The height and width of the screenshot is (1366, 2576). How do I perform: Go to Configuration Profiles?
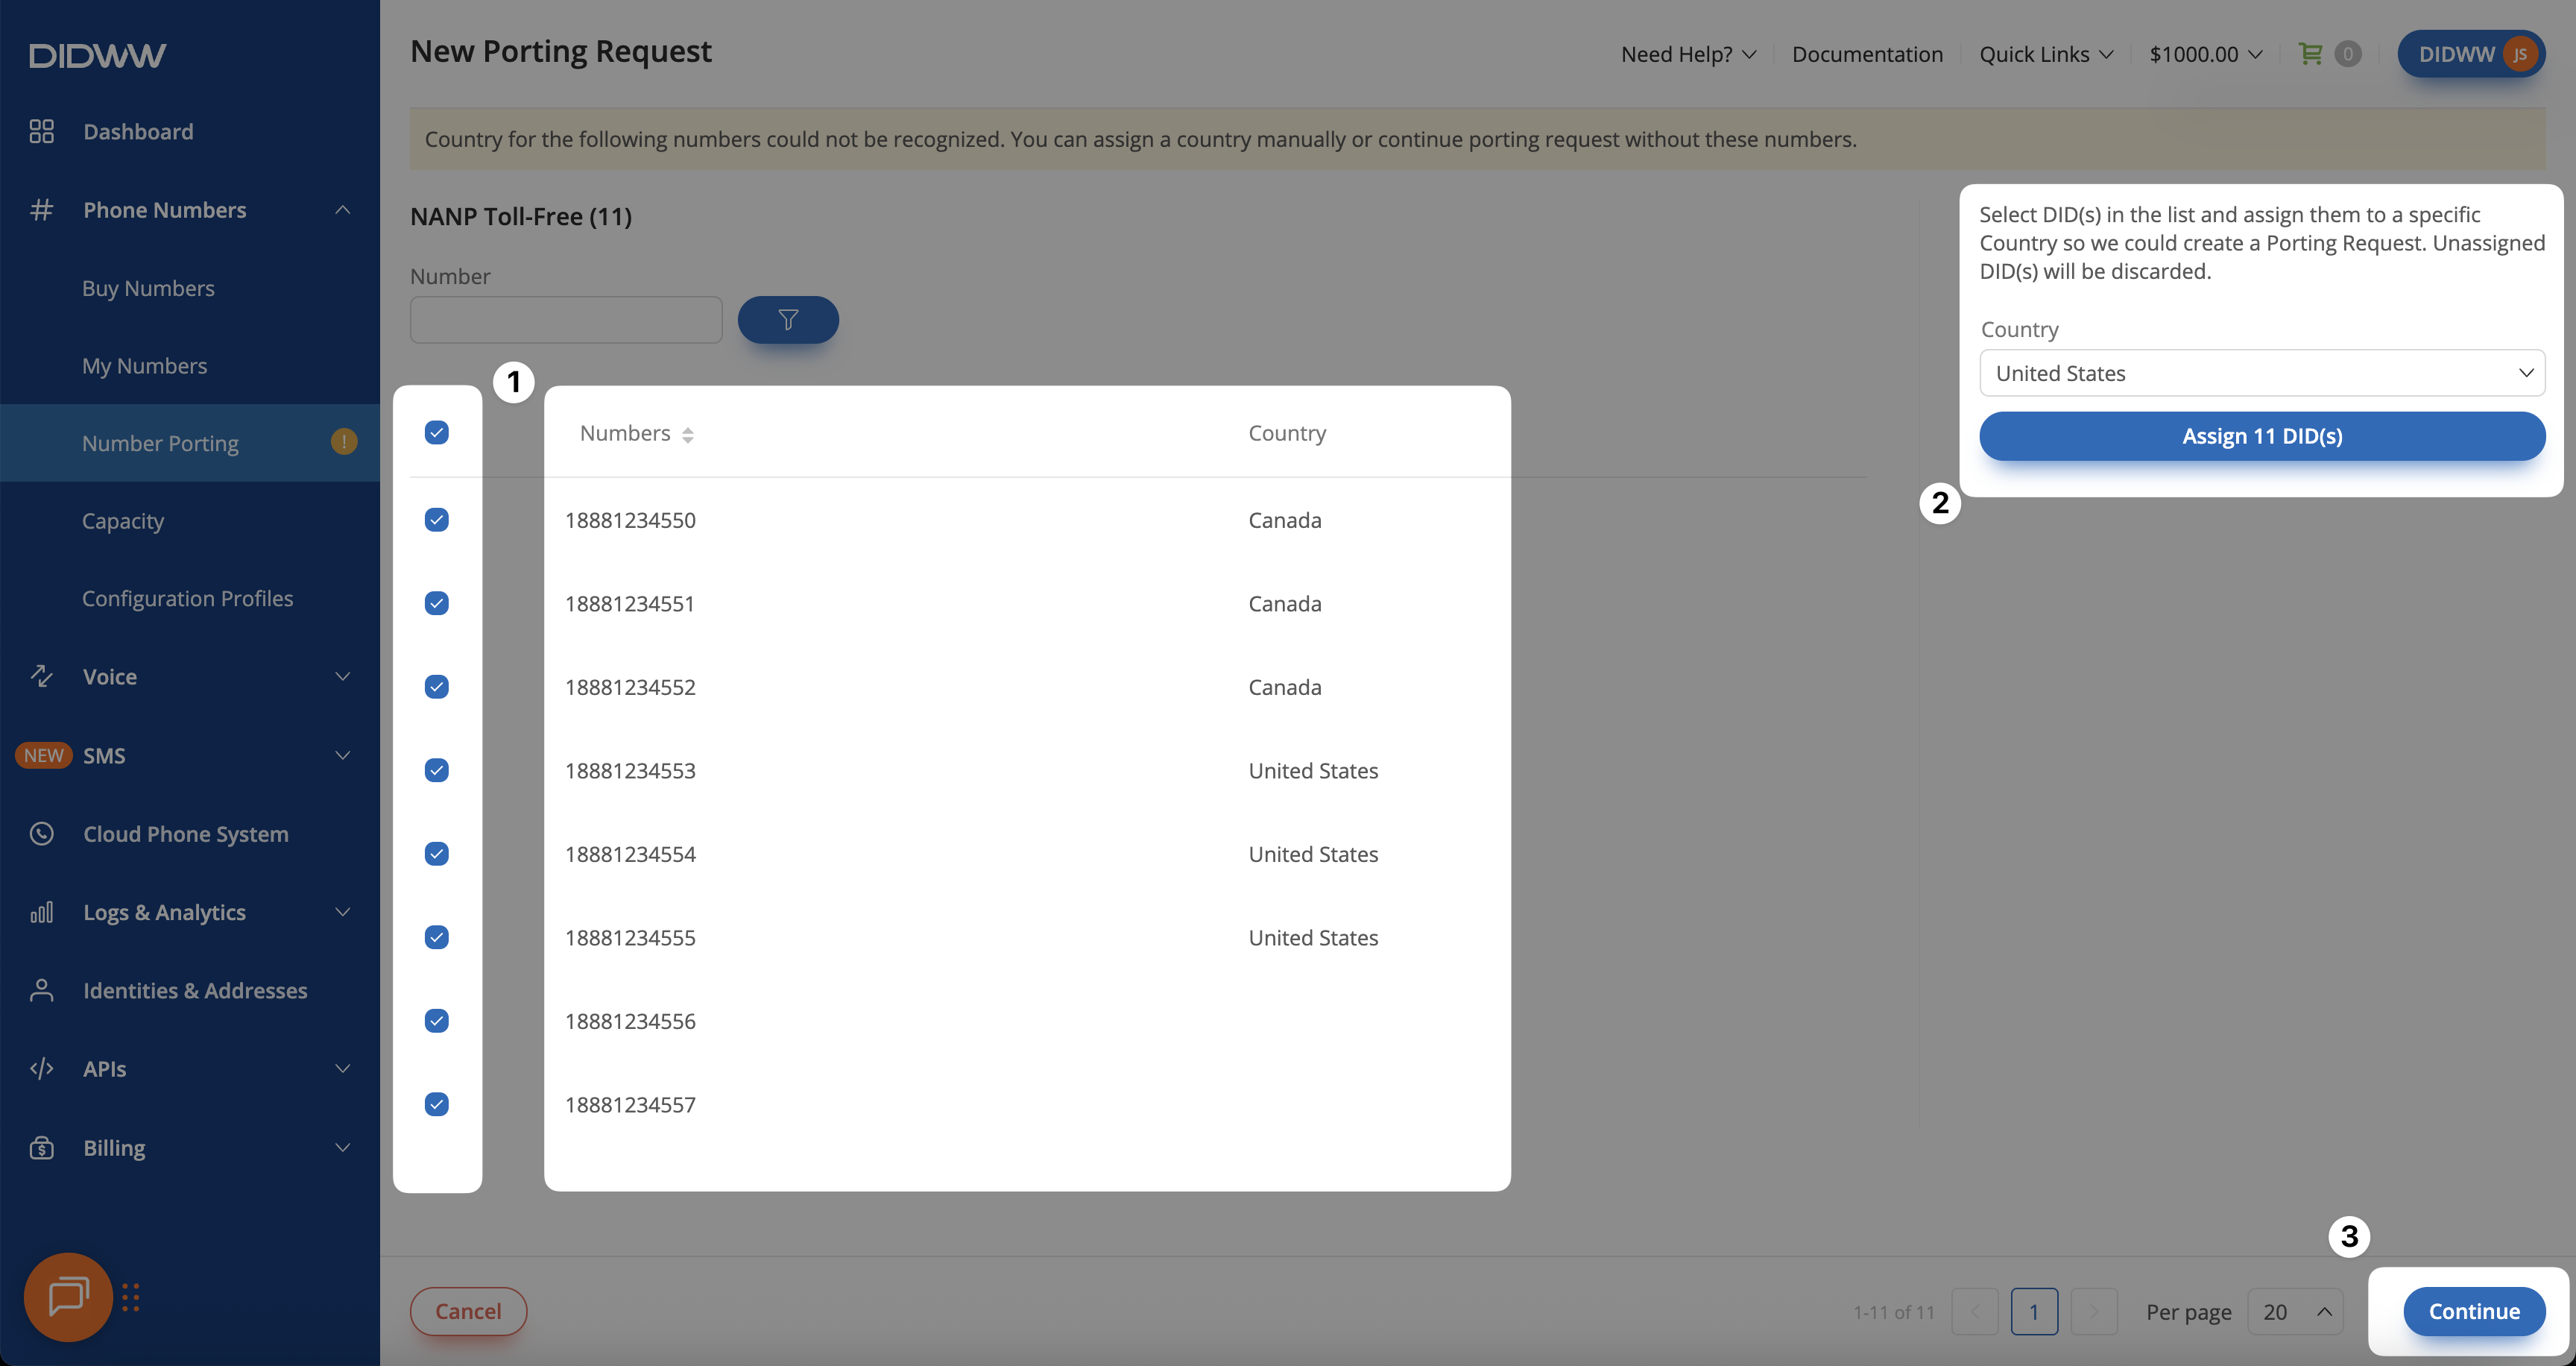[187, 598]
